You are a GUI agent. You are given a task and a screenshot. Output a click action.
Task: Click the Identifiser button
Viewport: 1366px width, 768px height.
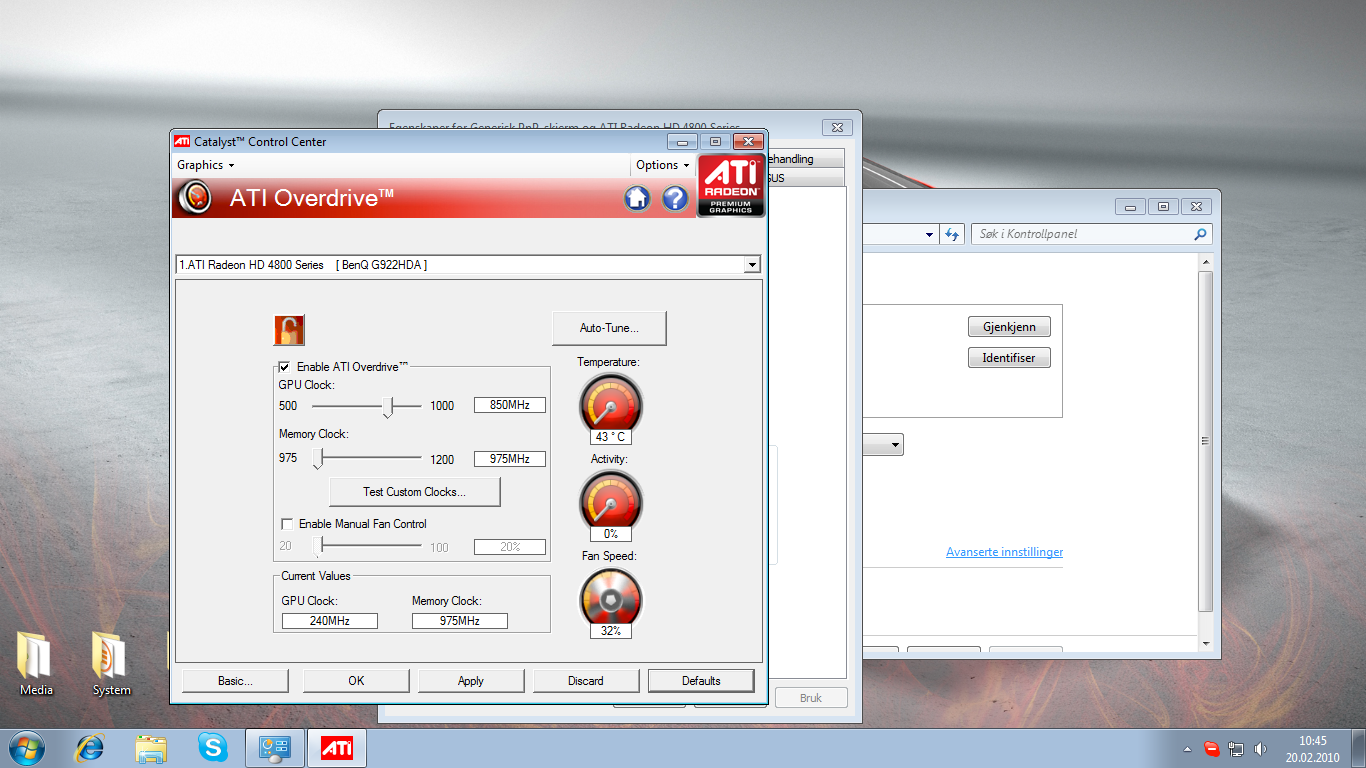coord(1009,357)
